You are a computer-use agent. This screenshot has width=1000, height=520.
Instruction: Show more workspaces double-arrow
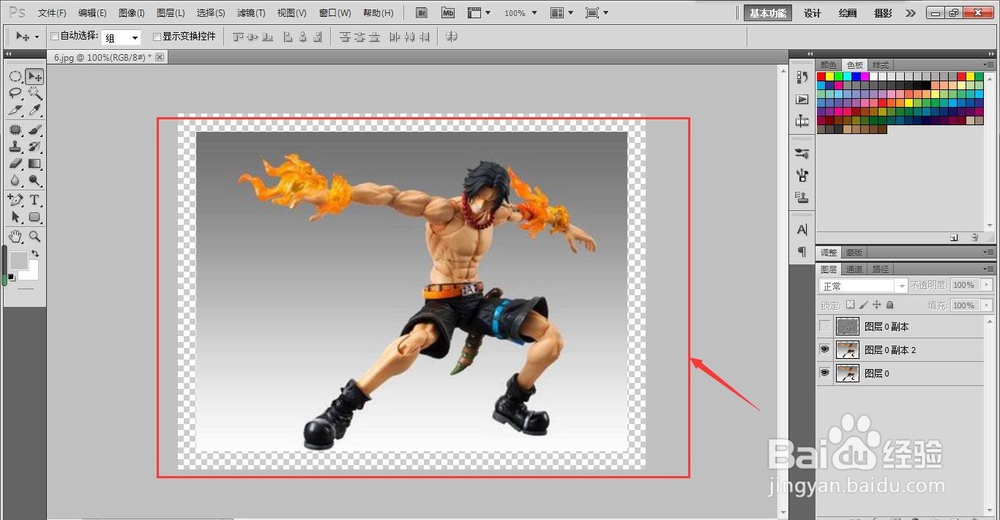[911, 13]
